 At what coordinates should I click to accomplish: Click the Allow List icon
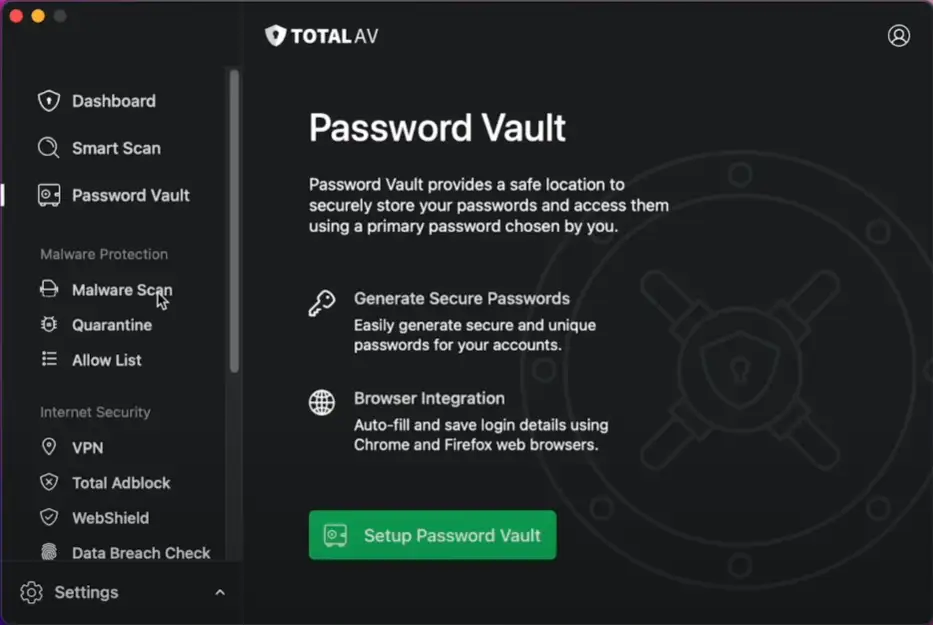(x=49, y=360)
